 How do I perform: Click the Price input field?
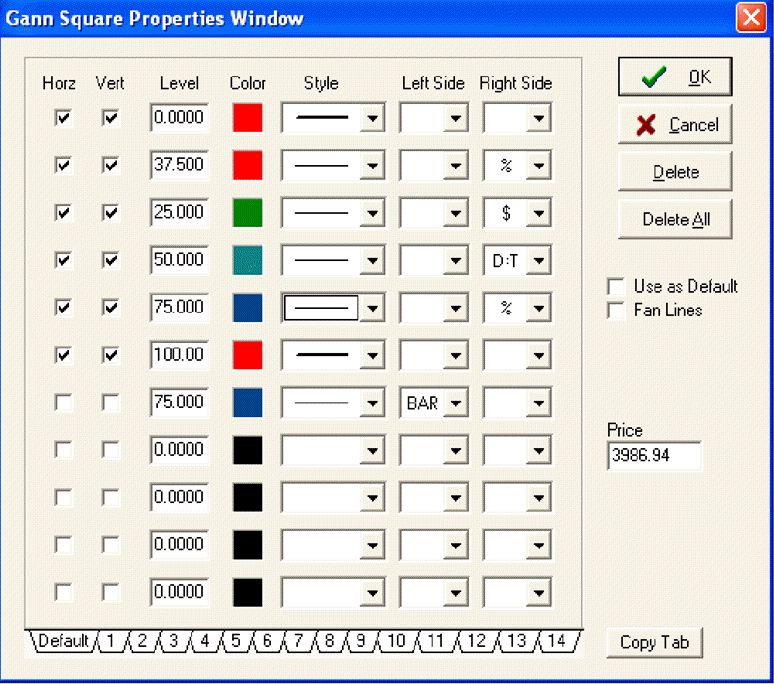click(x=654, y=457)
